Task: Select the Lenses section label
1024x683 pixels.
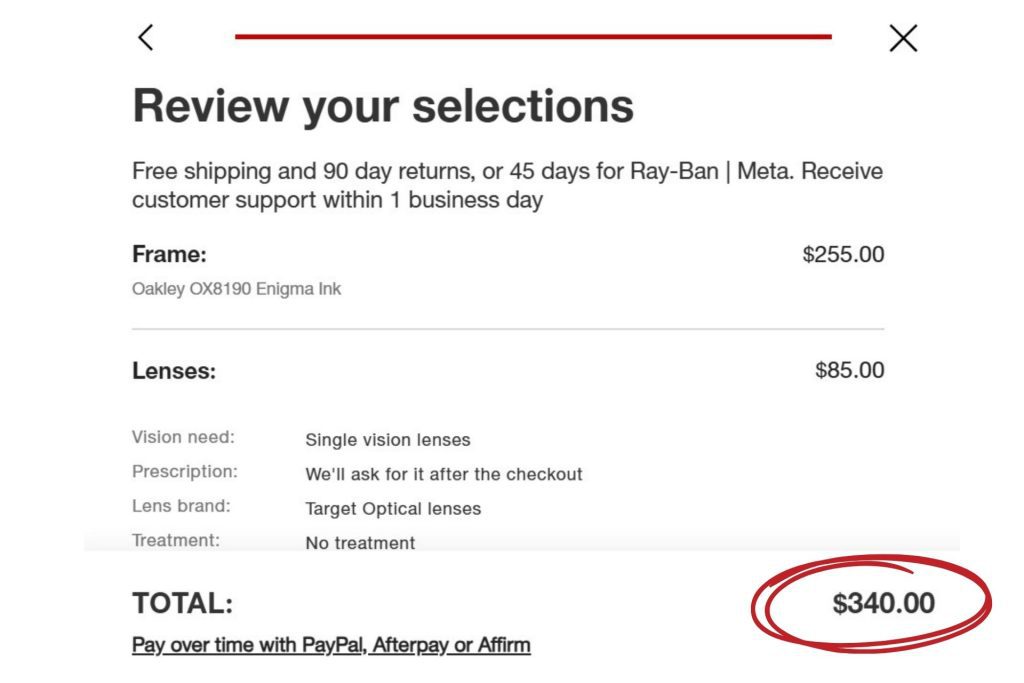Action: [x=174, y=371]
